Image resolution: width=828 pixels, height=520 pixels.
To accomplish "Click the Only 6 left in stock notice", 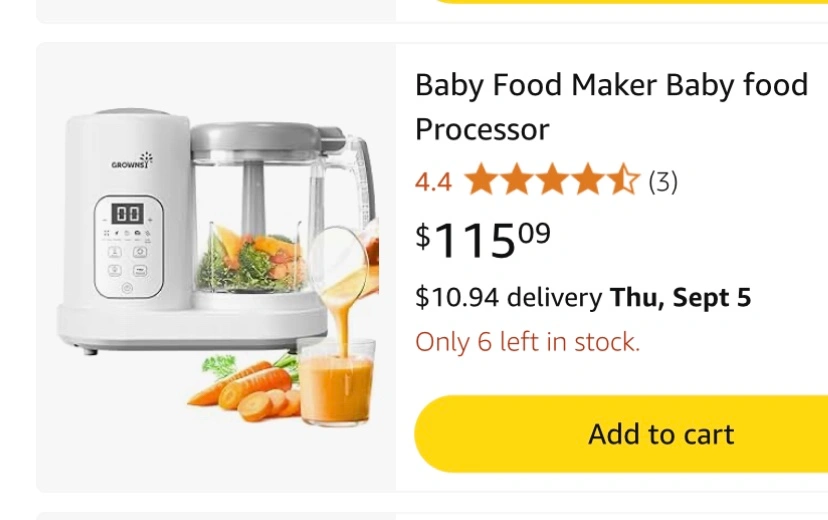I will 528,342.
